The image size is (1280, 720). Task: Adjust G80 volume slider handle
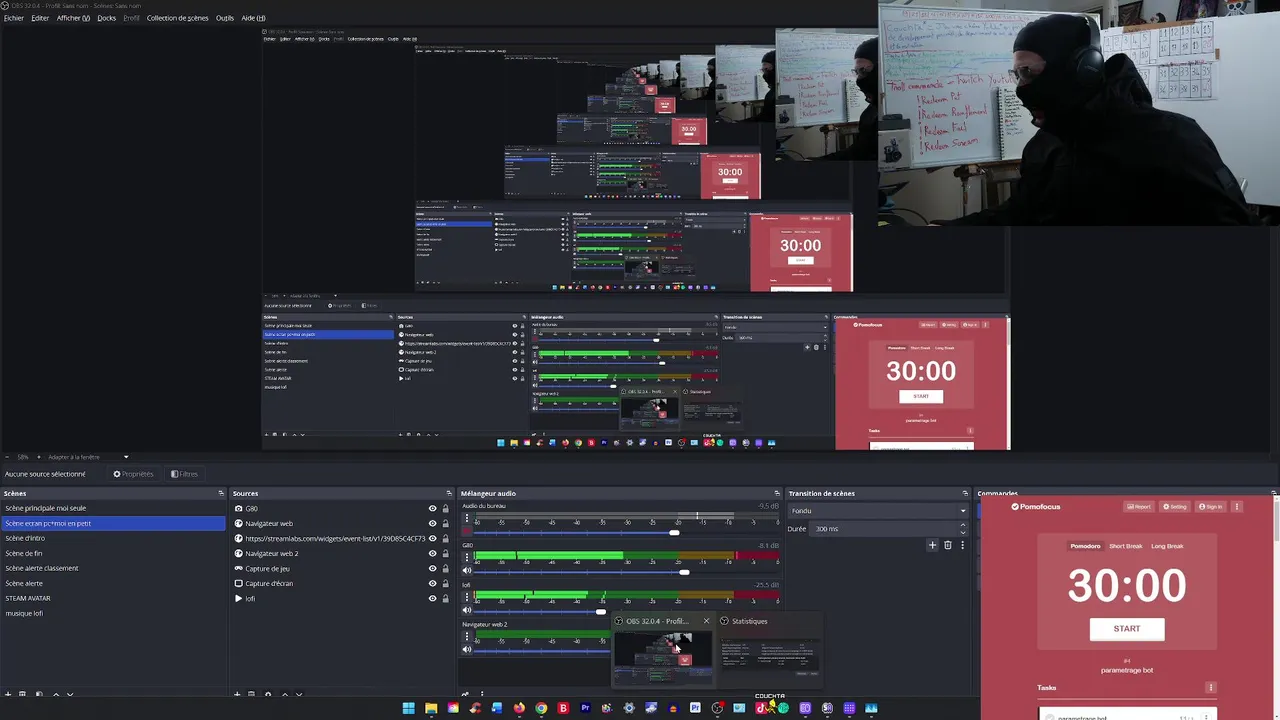point(684,571)
